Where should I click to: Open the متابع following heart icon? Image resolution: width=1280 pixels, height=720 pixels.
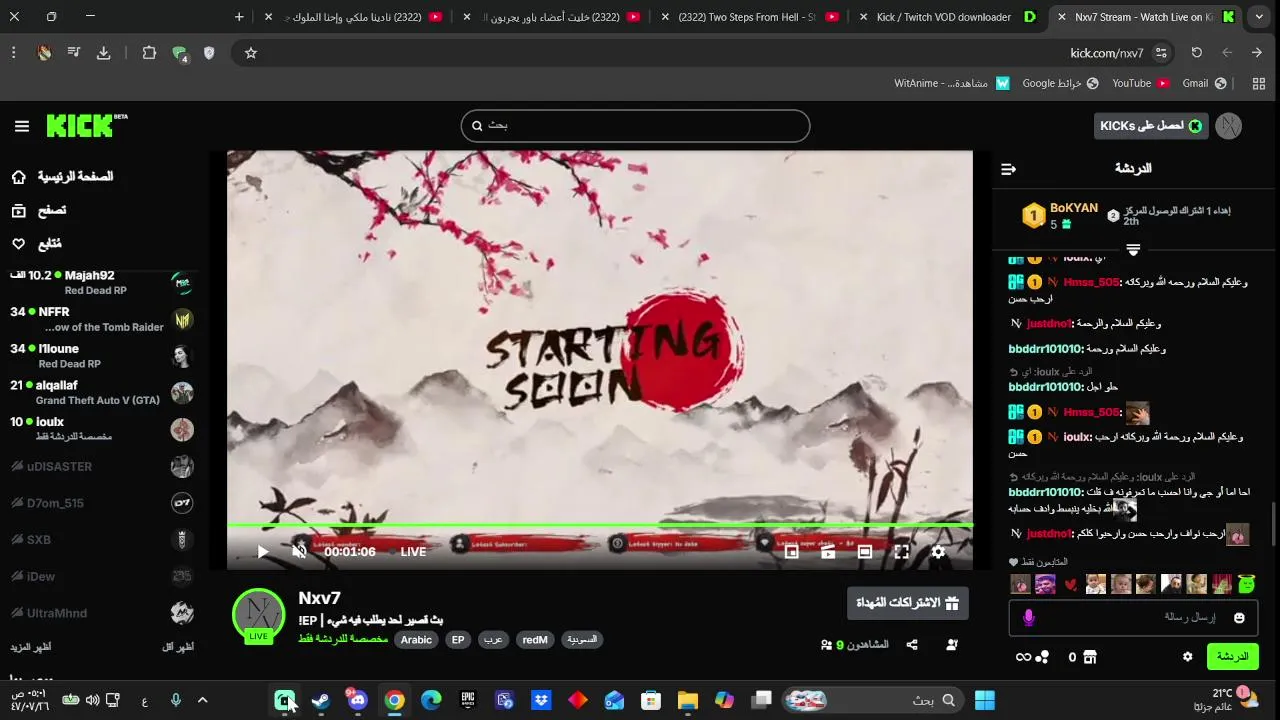pyautogui.click(x=19, y=244)
